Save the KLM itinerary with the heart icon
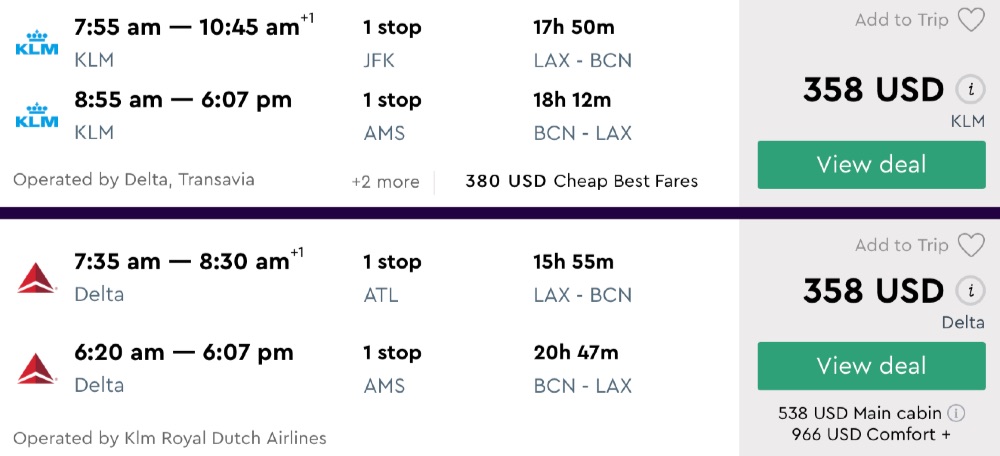Screen dimensions: 1000x456 tap(970, 20)
